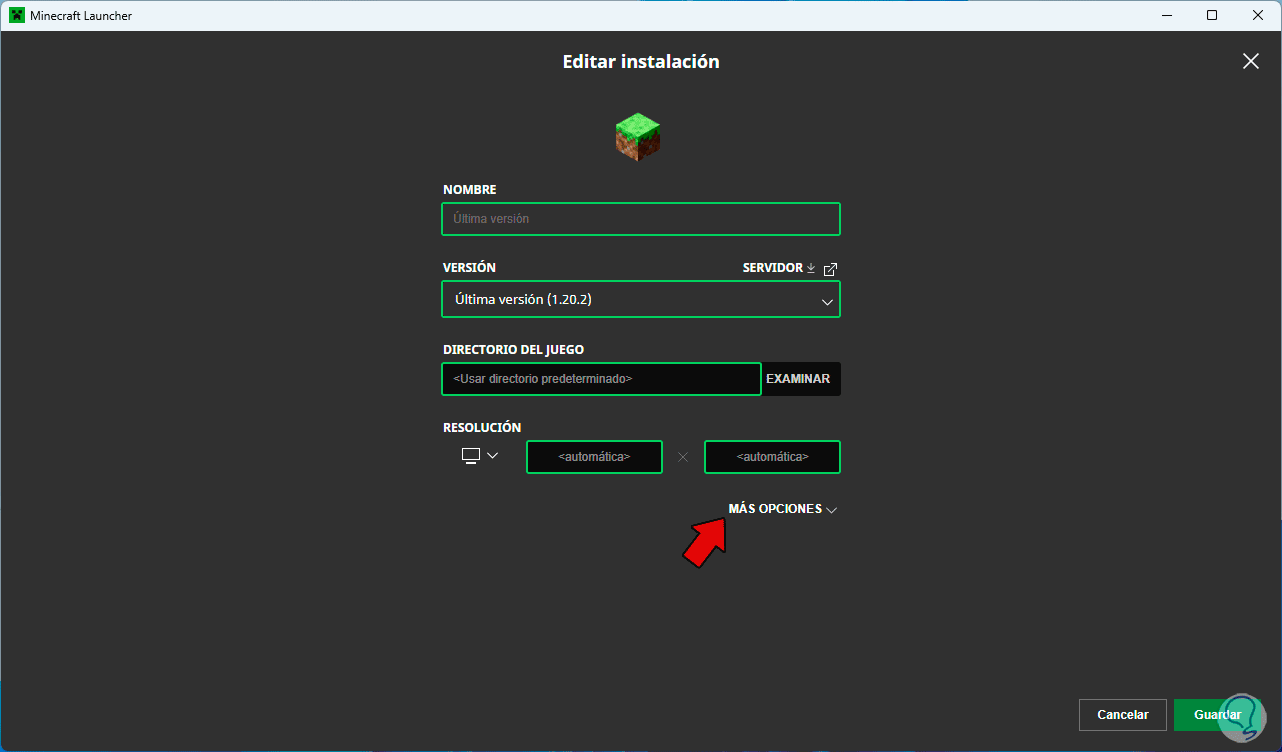Click the resolution width field
The width and height of the screenshot is (1282, 752).
coord(594,457)
